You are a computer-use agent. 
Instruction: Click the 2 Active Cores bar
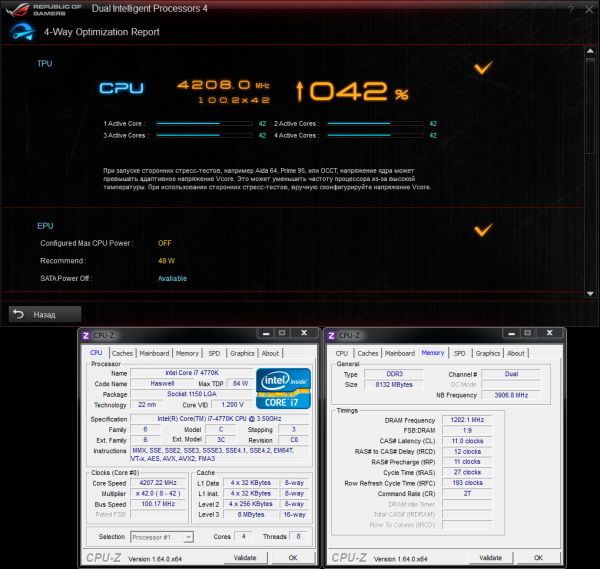tap(375, 124)
